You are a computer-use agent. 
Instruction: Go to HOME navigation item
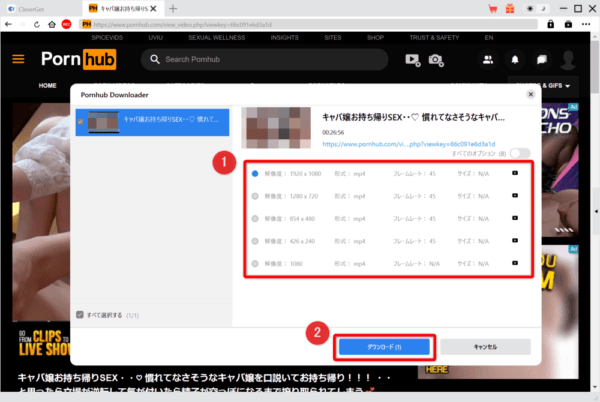[47, 86]
